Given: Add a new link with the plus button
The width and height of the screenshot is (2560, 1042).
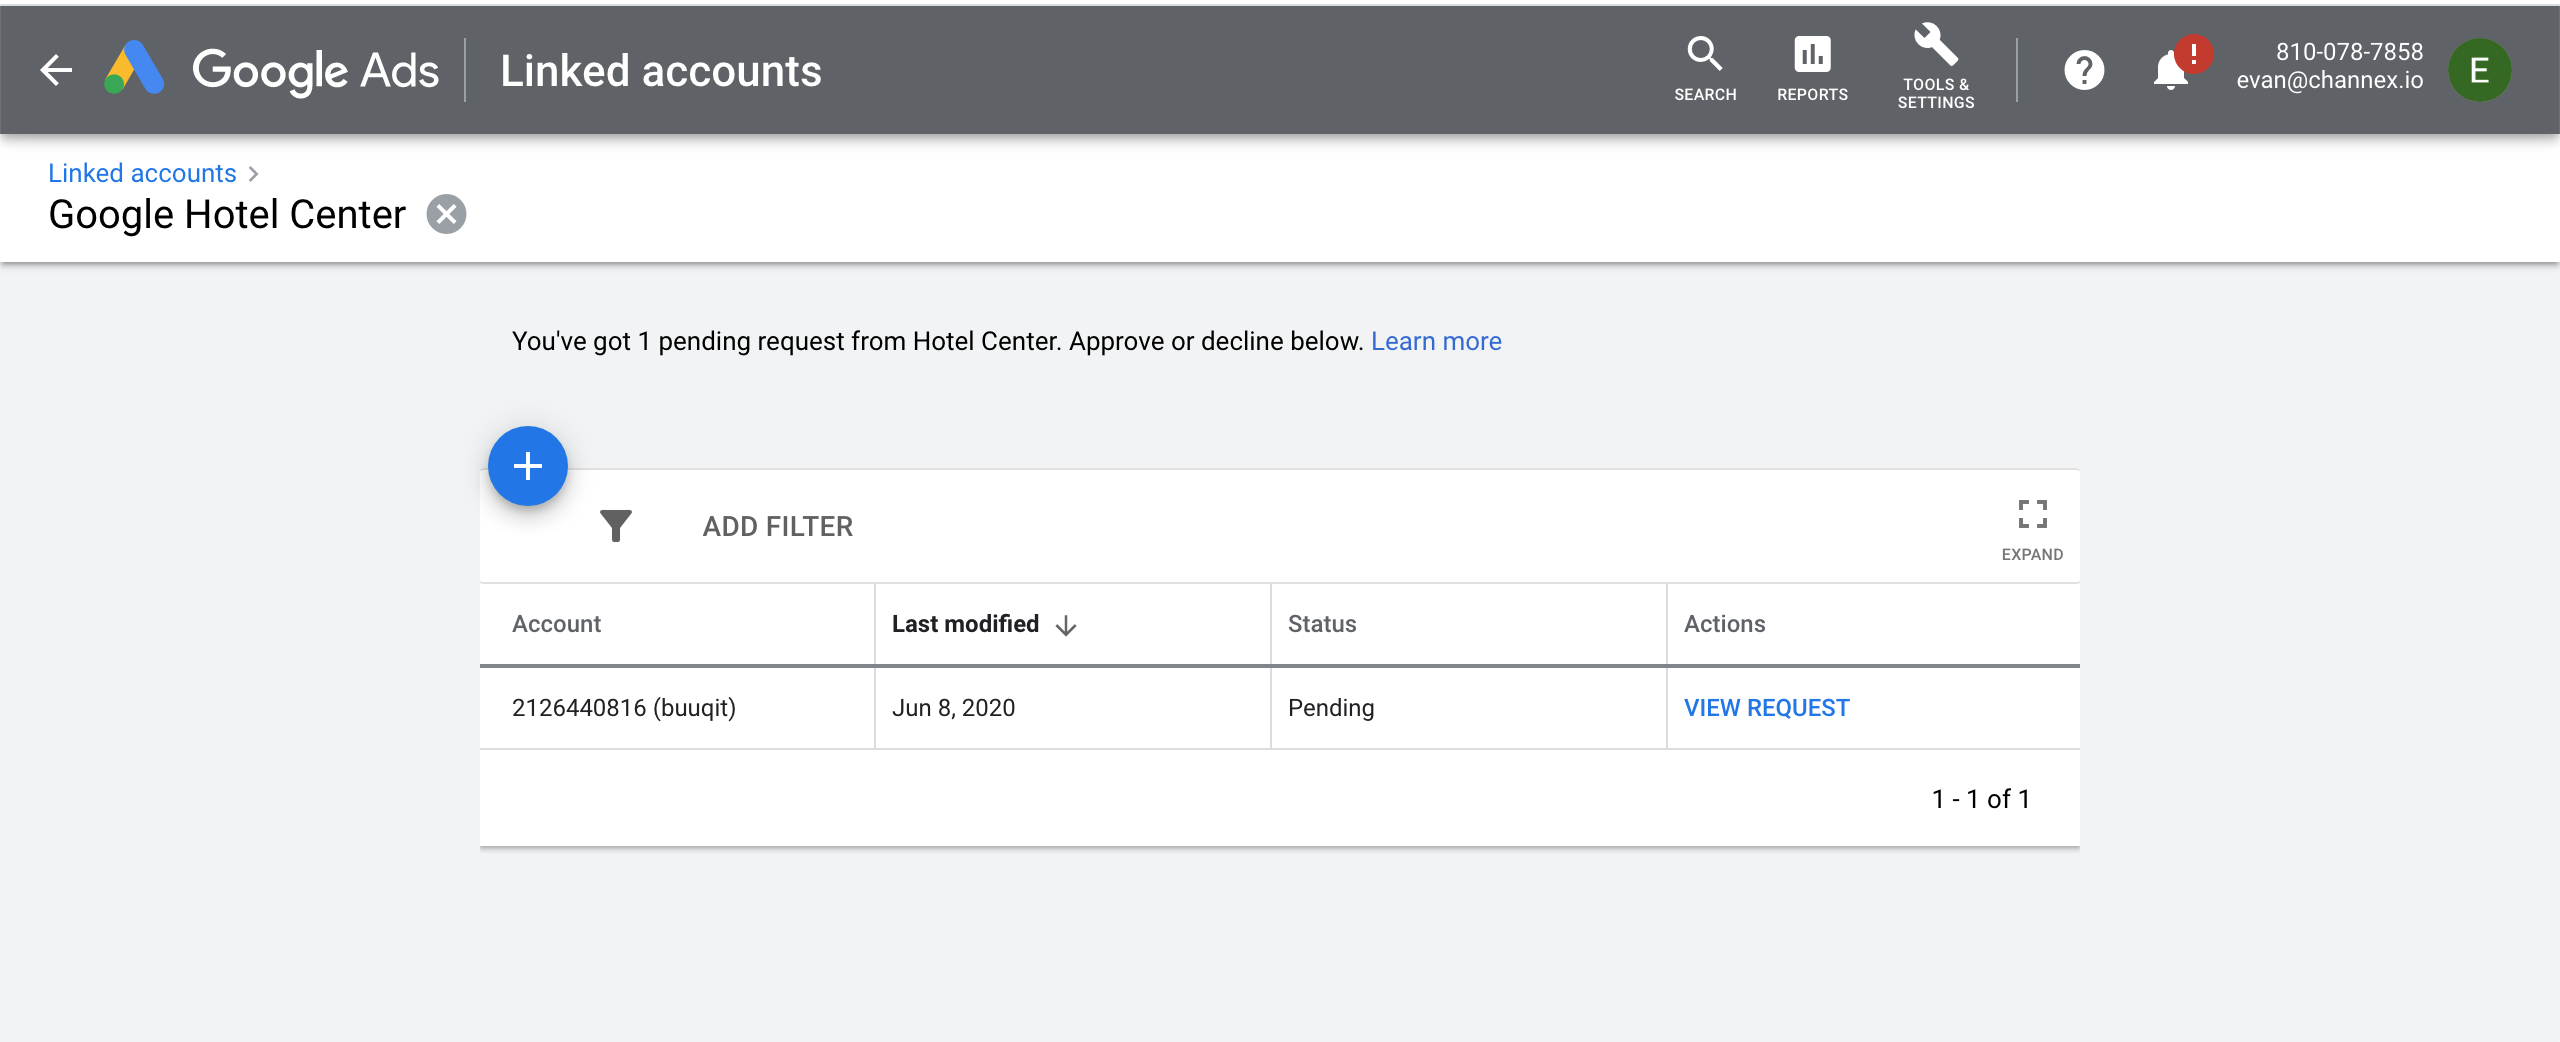Looking at the screenshot, I should (x=528, y=466).
